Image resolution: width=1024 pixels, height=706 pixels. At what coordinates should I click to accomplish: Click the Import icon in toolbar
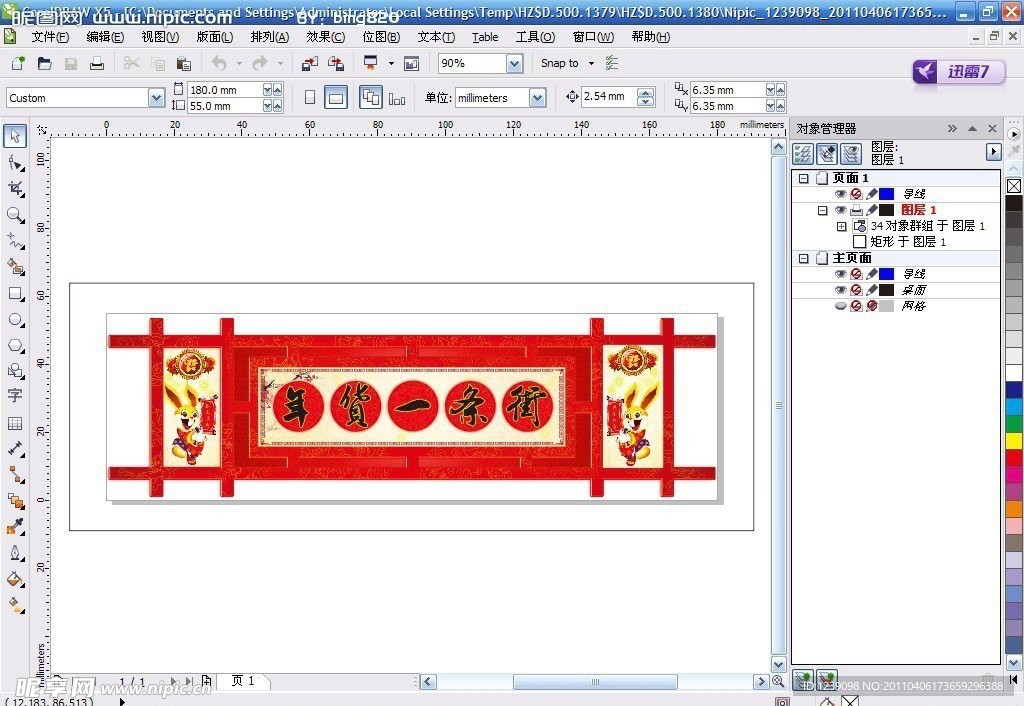310,63
